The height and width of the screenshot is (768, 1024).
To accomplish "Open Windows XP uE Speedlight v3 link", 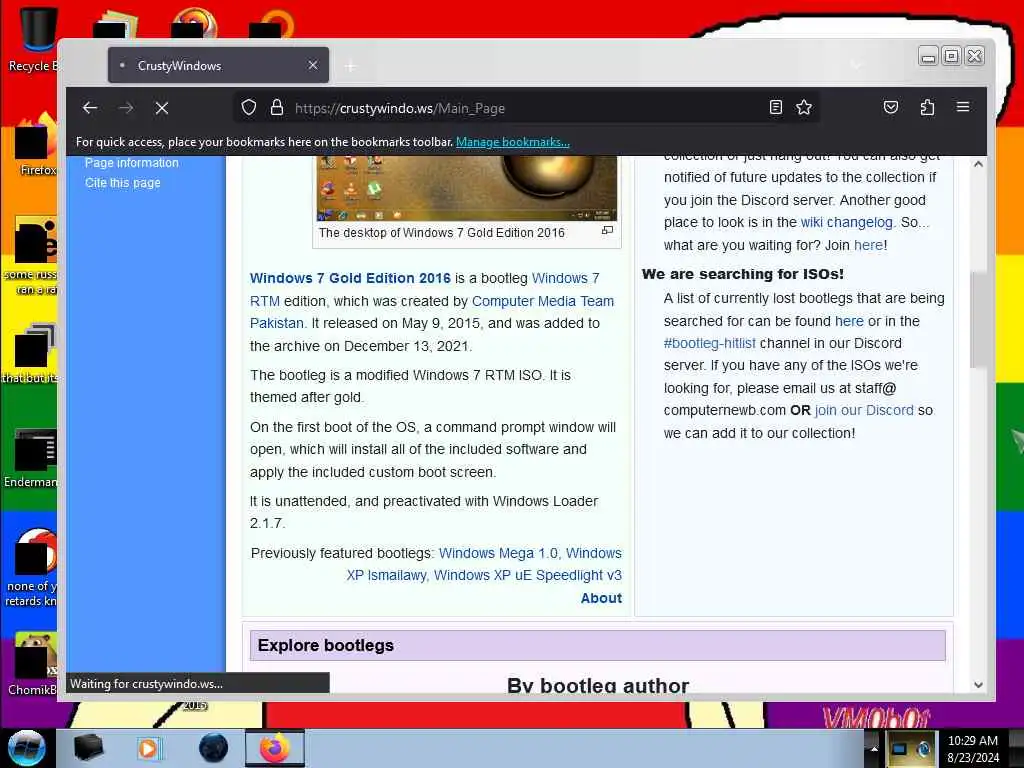I will (528, 575).
